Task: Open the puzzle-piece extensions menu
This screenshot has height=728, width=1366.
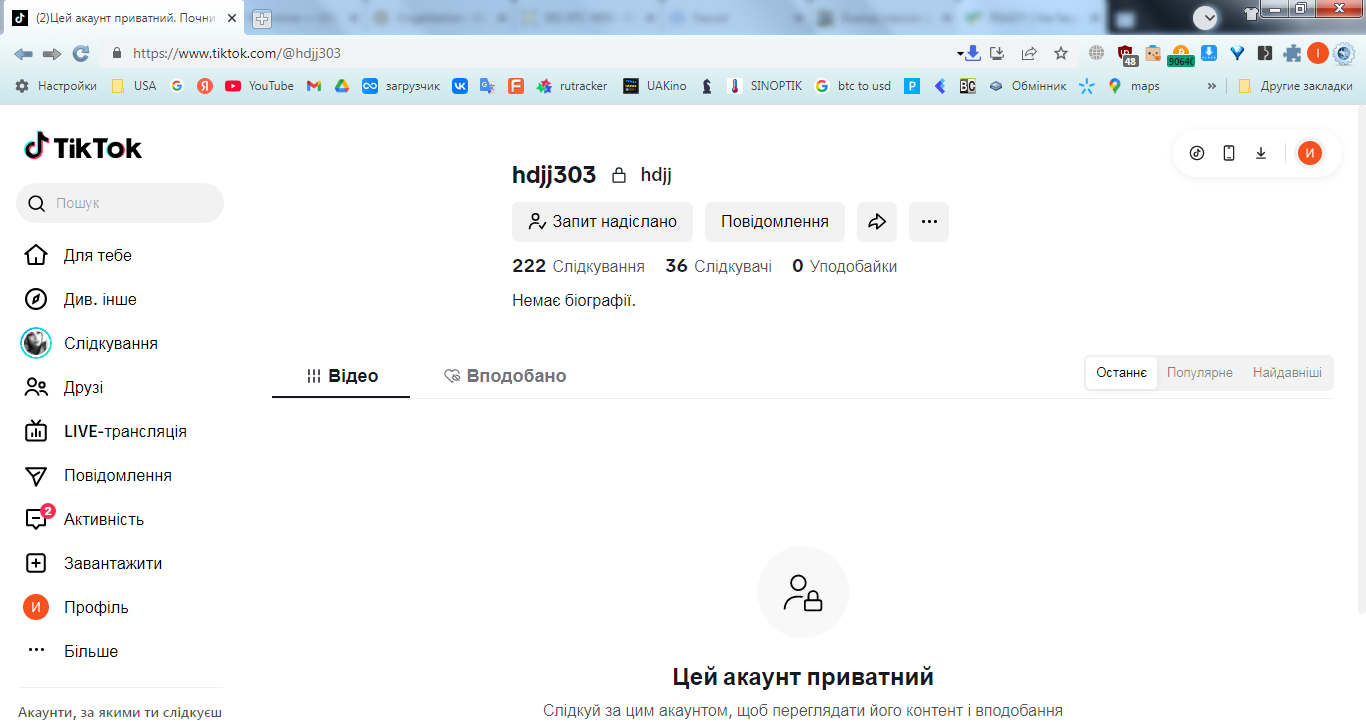Action: click(x=1293, y=53)
